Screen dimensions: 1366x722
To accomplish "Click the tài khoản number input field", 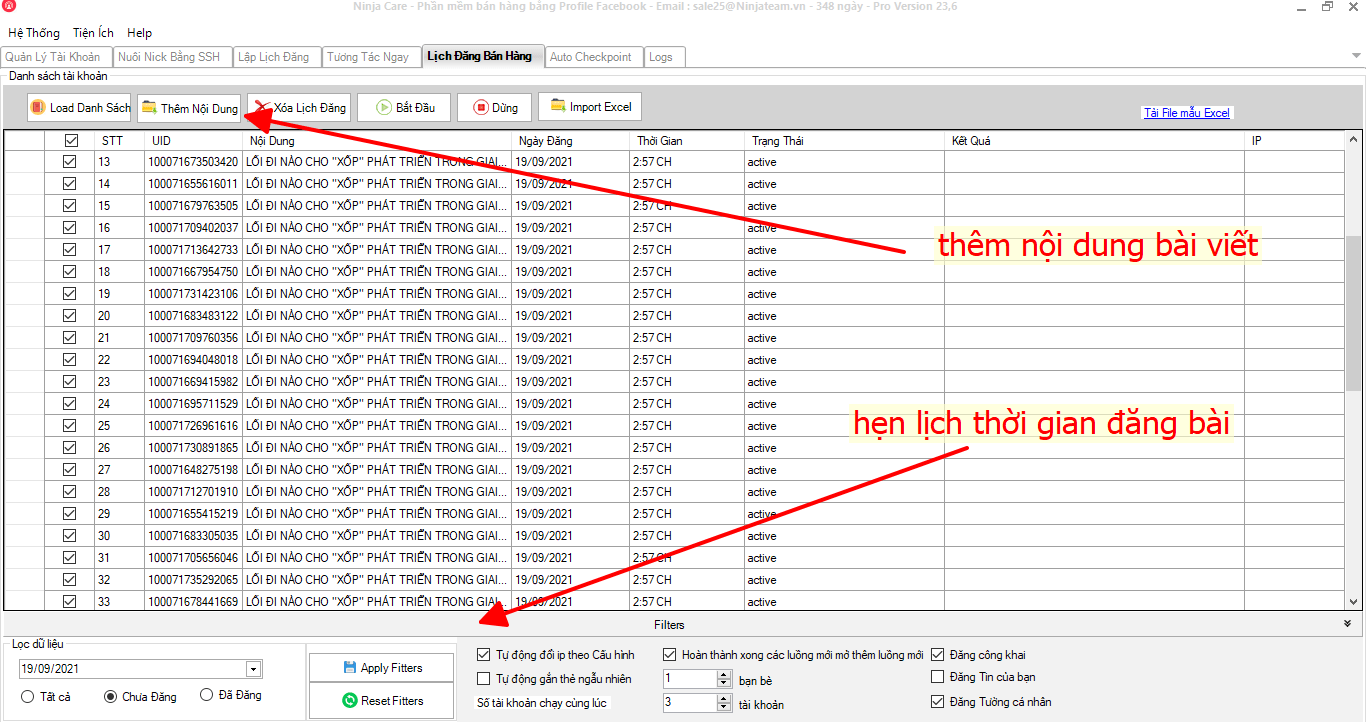I will pyautogui.click(x=690, y=703).
